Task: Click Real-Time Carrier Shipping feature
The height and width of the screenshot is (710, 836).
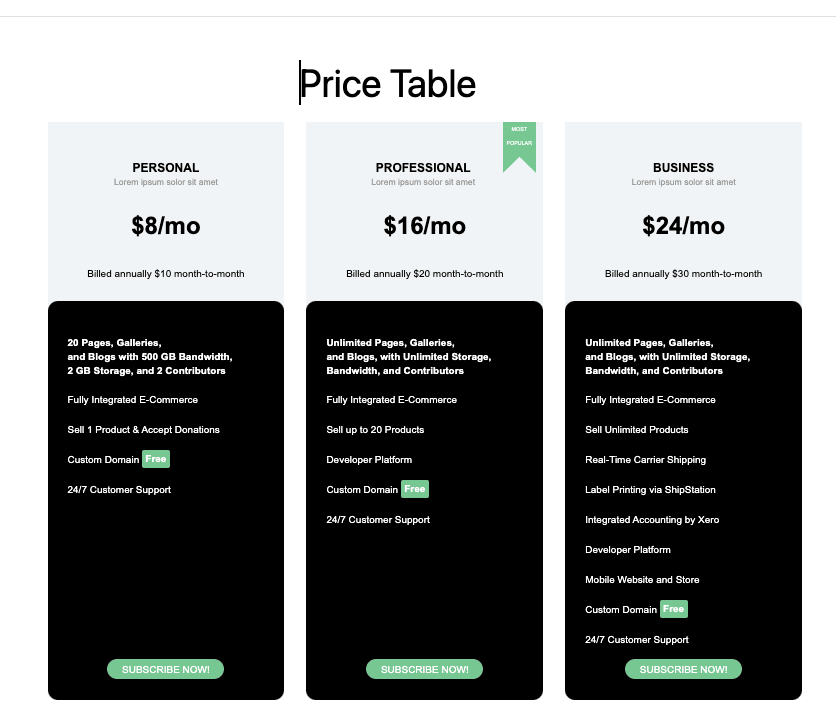Action: (x=646, y=460)
